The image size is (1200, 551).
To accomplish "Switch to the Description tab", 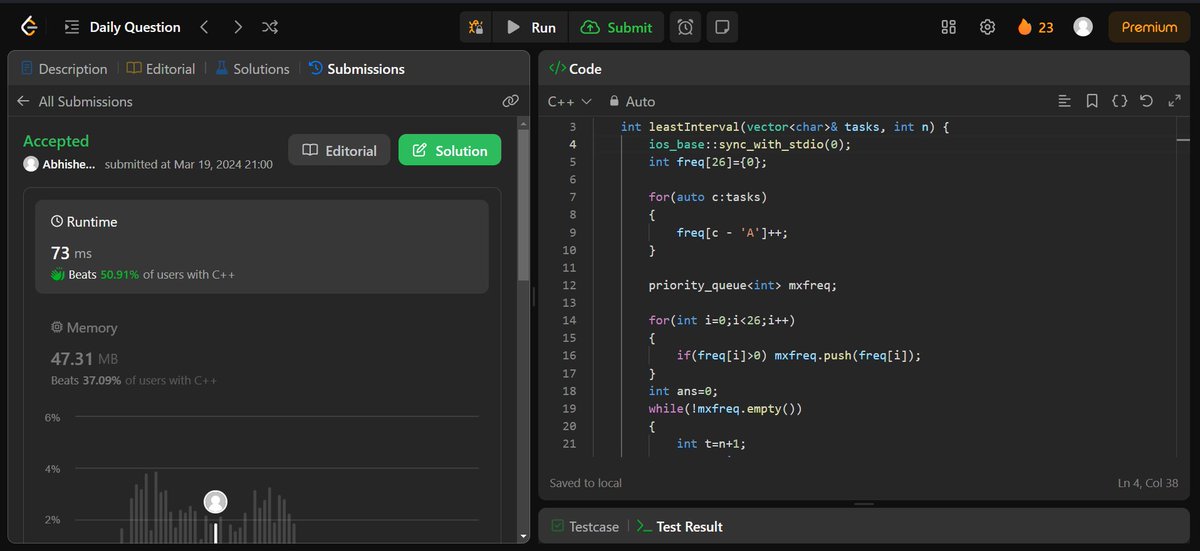I will (x=63, y=69).
